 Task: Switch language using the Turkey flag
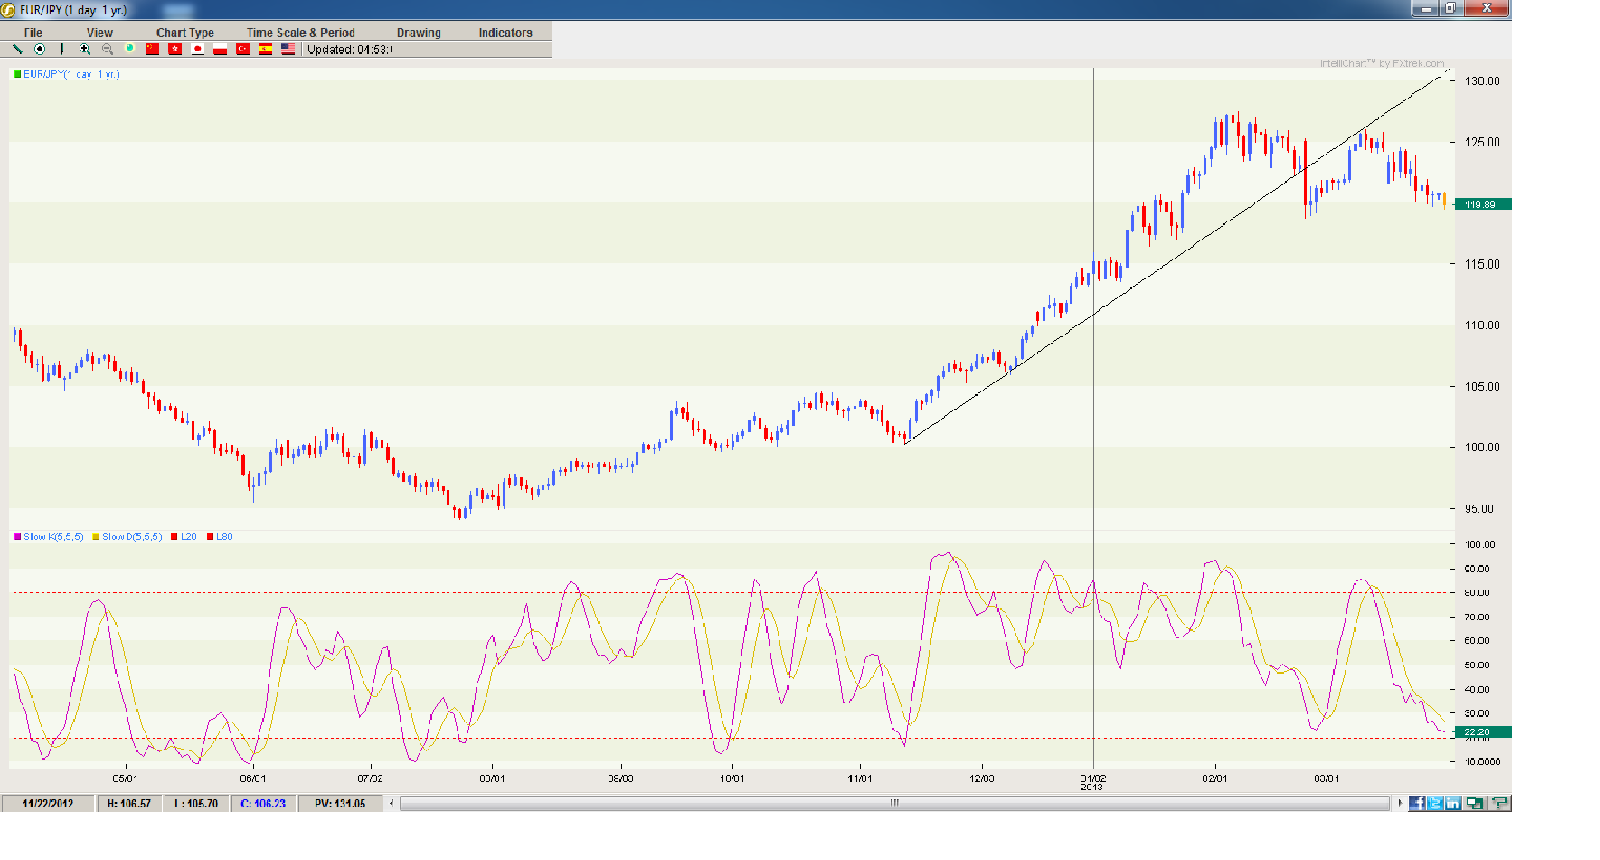coord(243,49)
